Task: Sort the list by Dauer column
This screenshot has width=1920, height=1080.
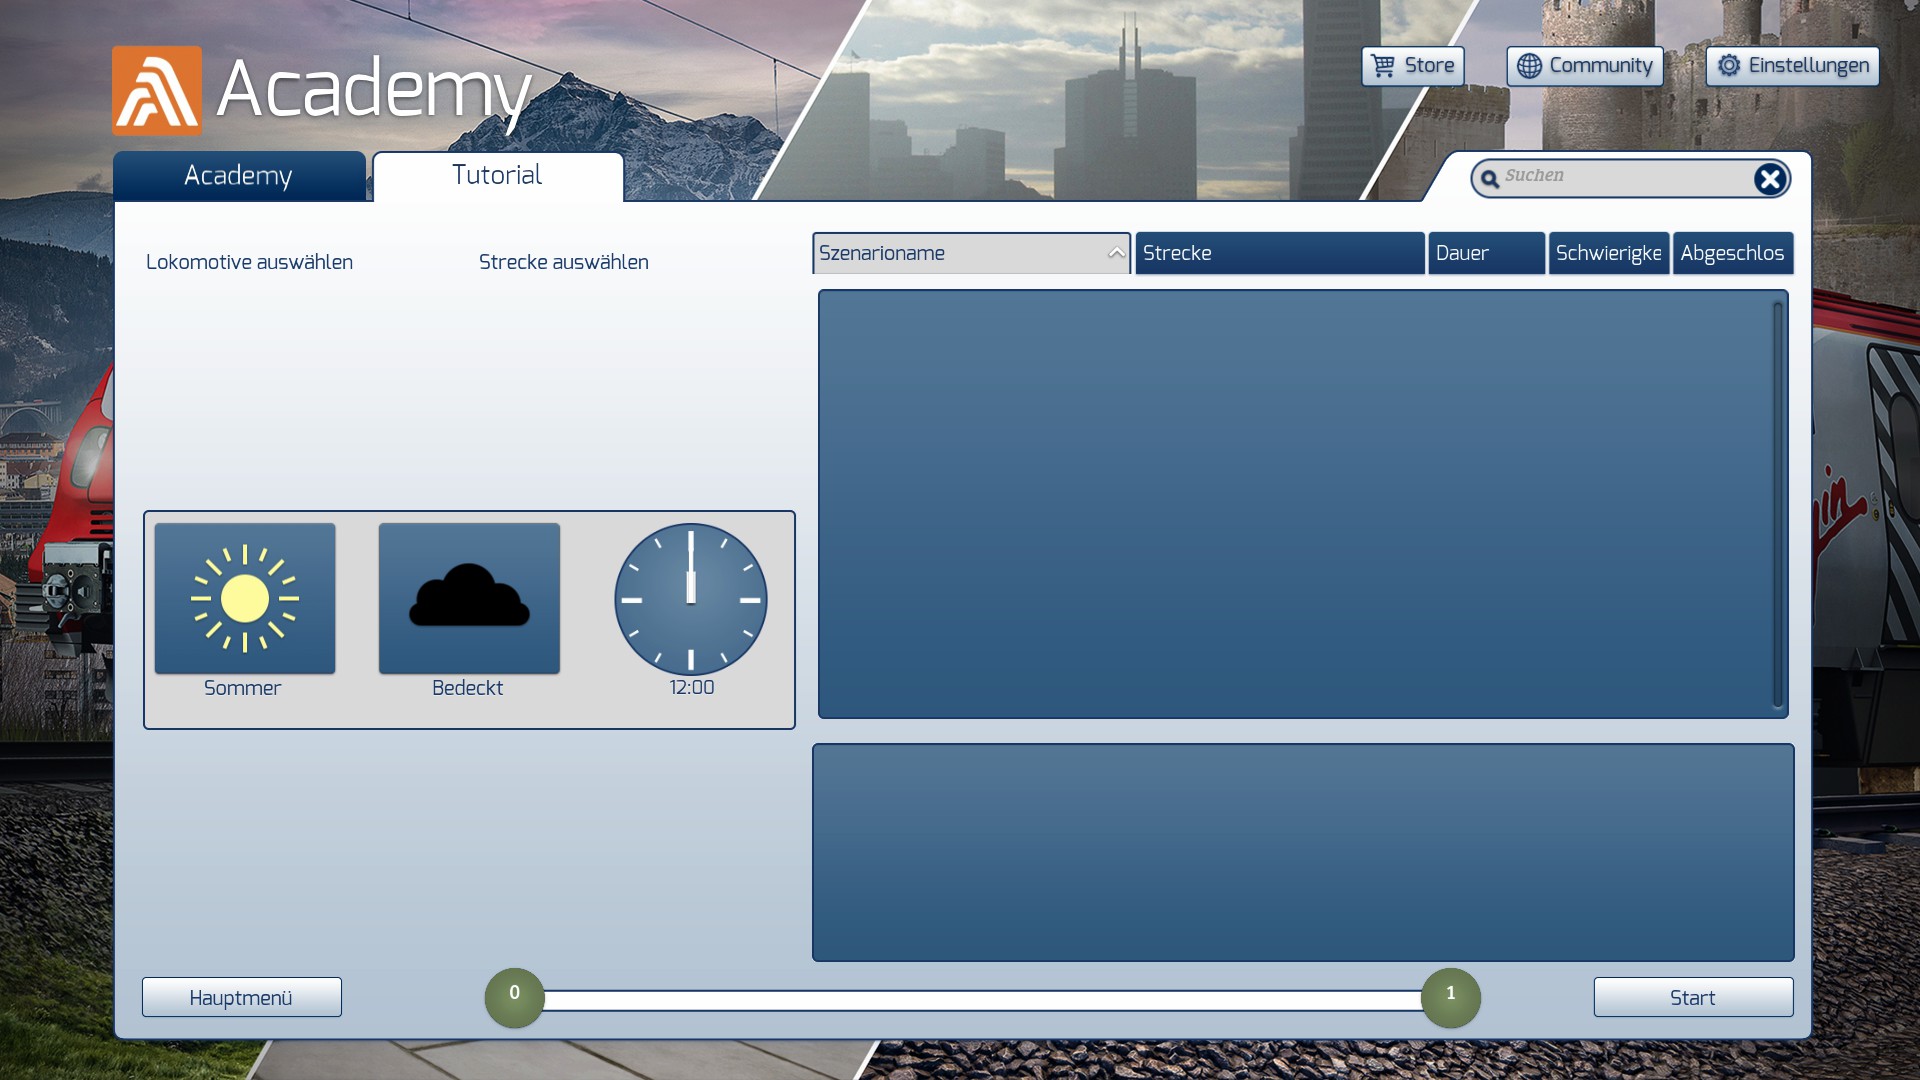Action: [x=1486, y=253]
